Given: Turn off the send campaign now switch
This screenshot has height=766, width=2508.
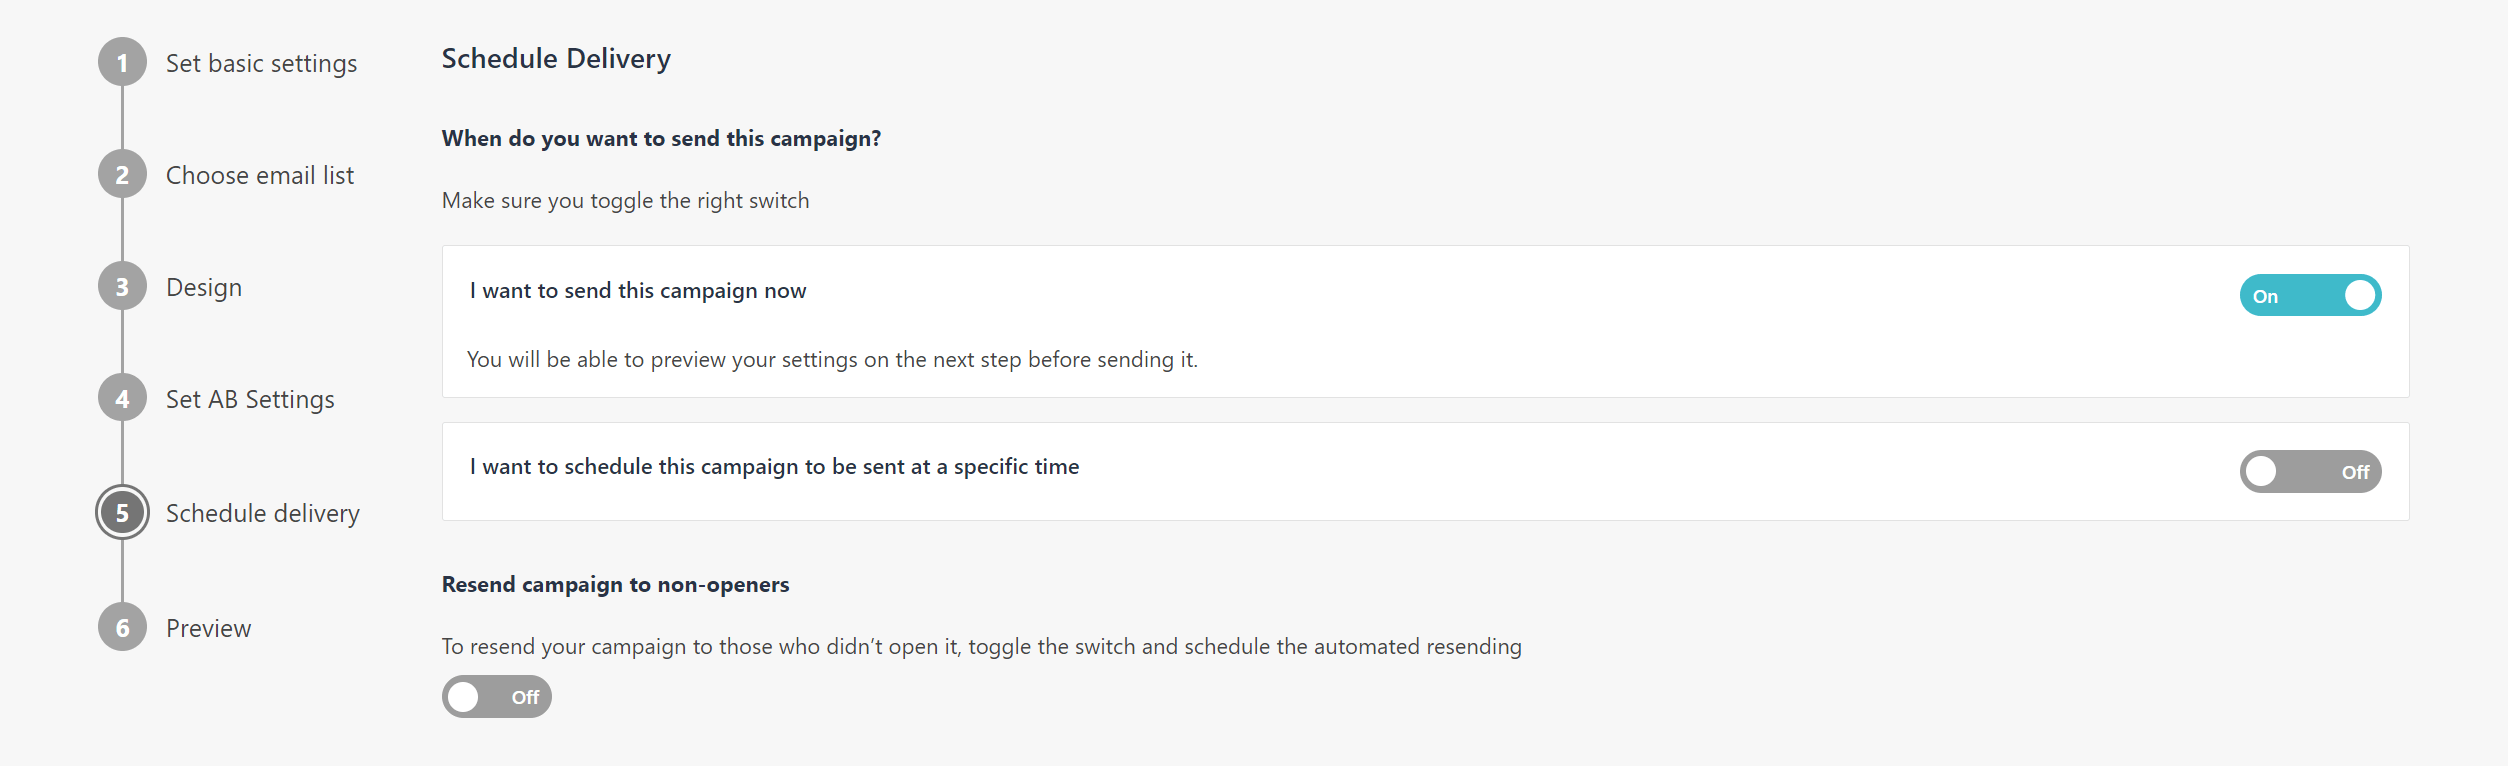Looking at the screenshot, I should pos(2309,296).
